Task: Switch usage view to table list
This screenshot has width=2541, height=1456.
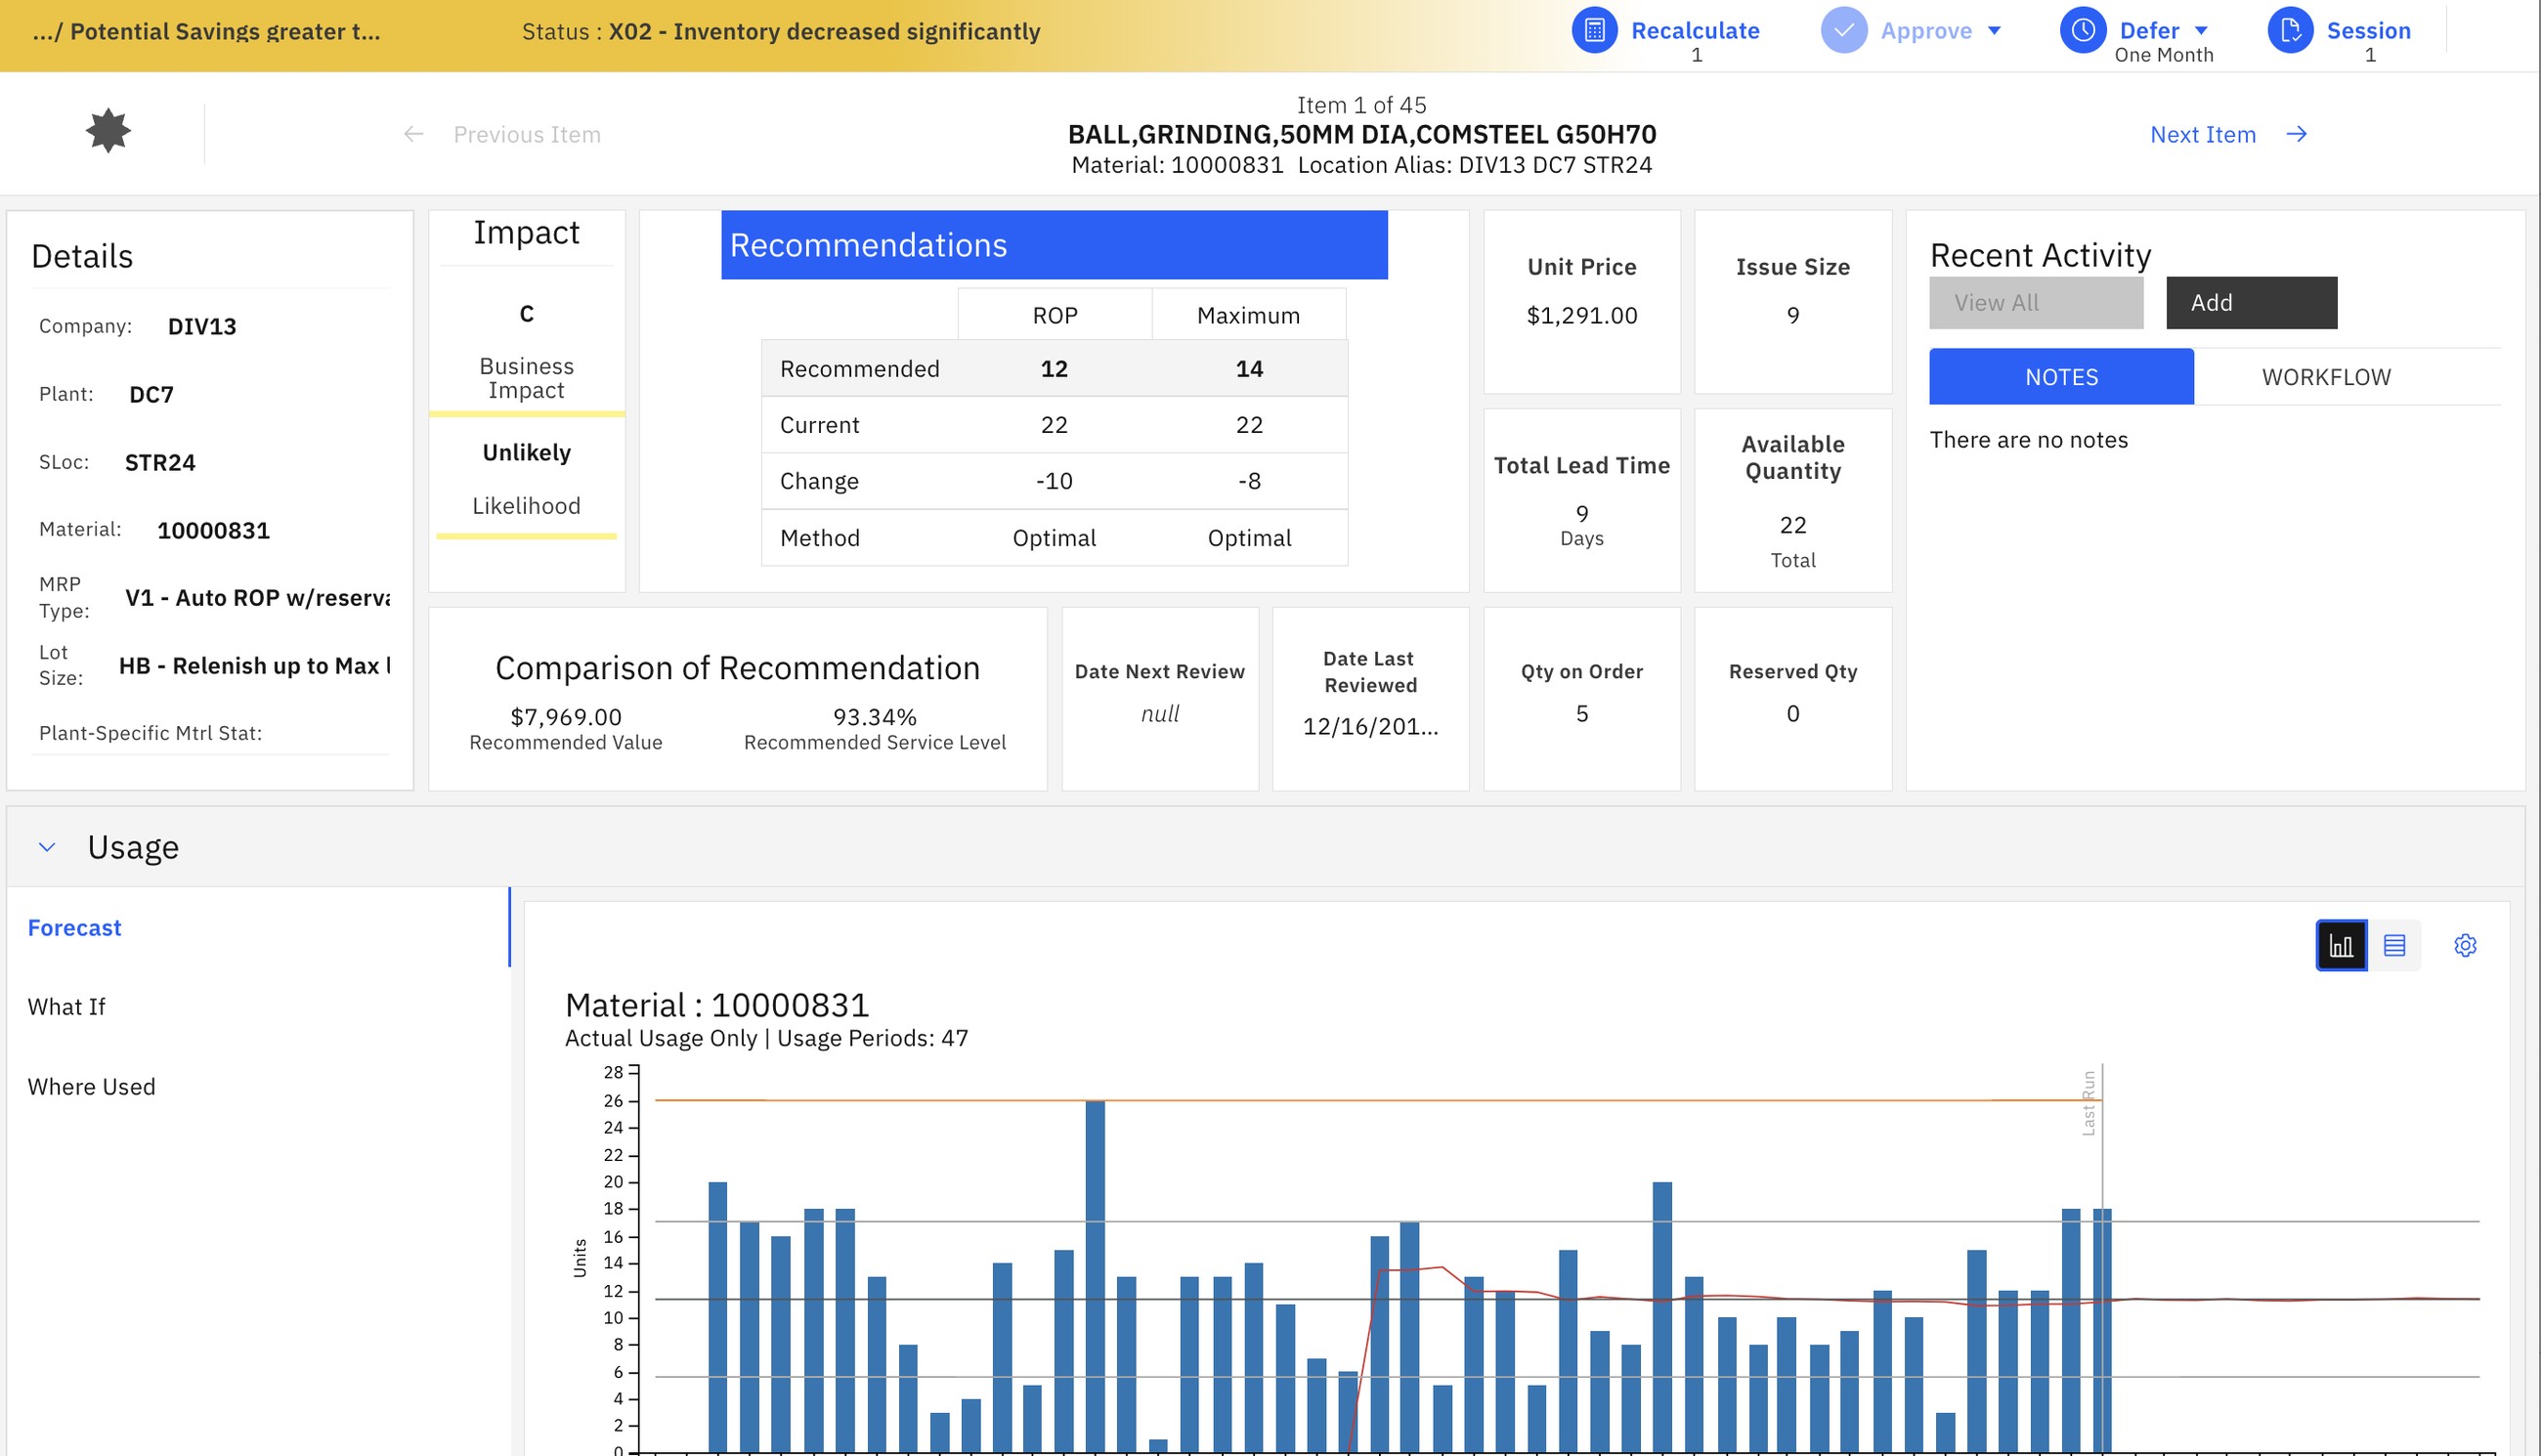Action: (2394, 945)
